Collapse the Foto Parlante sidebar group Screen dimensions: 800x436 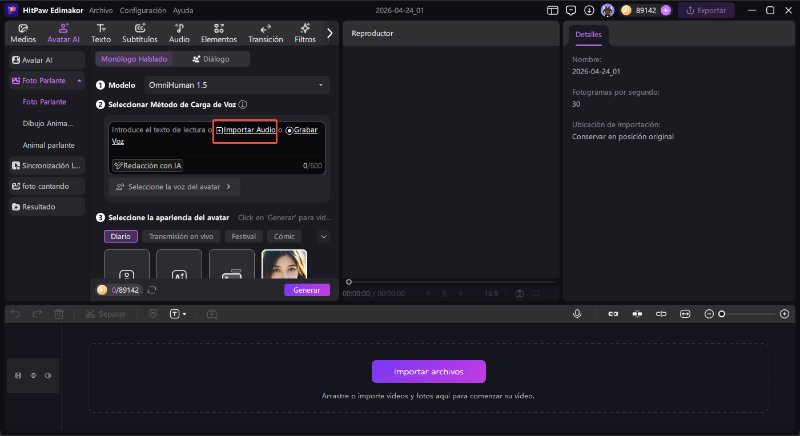tap(79, 81)
